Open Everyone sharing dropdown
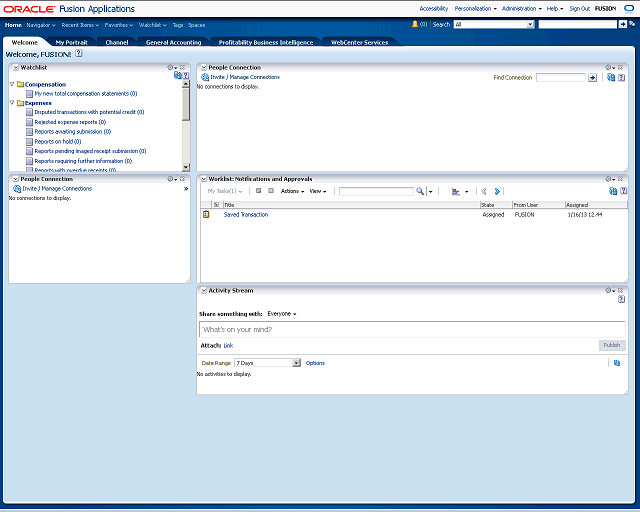The width and height of the screenshot is (640, 512). pos(282,314)
